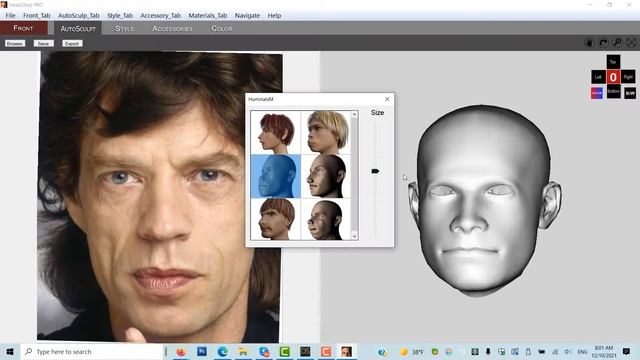This screenshot has height=360, width=640.
Task: Switch 3D view to Bottom
Action: click(613, 91)
